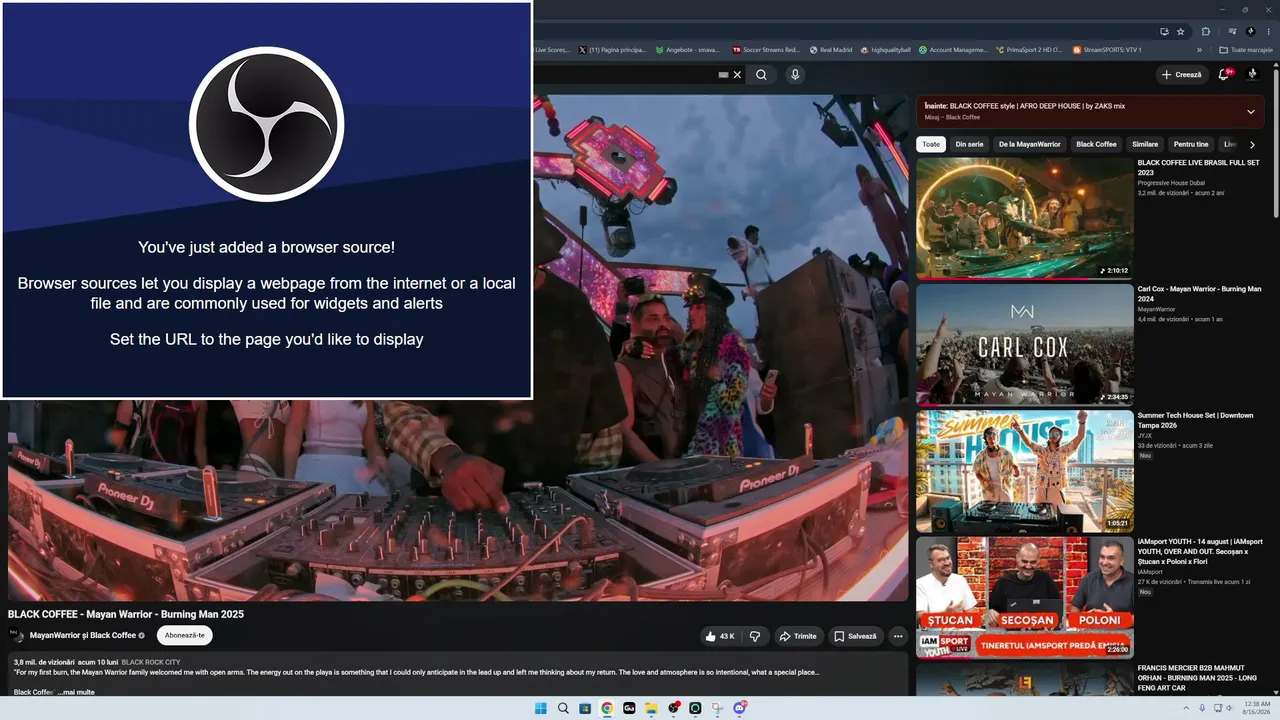Click the 'Trimite' share button

(x=798, y=636)
